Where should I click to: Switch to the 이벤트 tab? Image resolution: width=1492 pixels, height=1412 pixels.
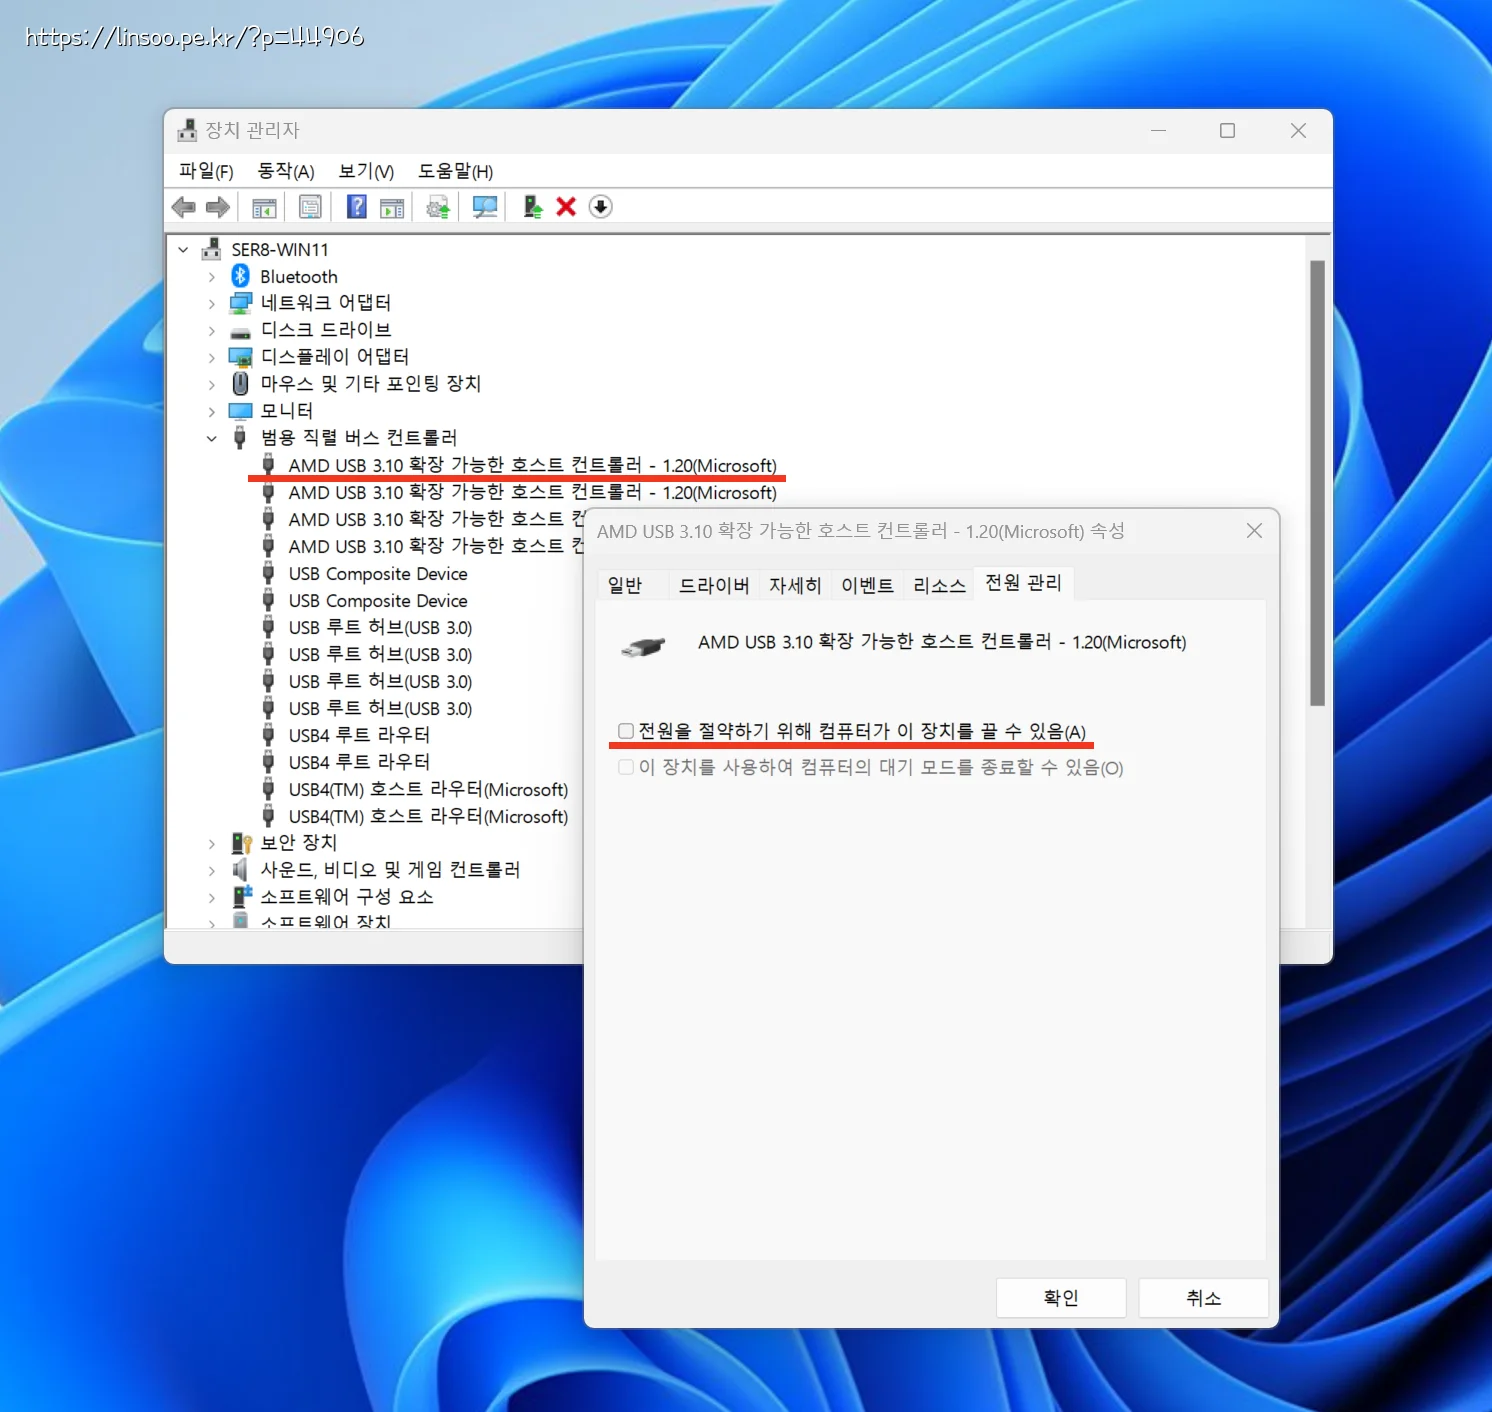coord(867,585)
